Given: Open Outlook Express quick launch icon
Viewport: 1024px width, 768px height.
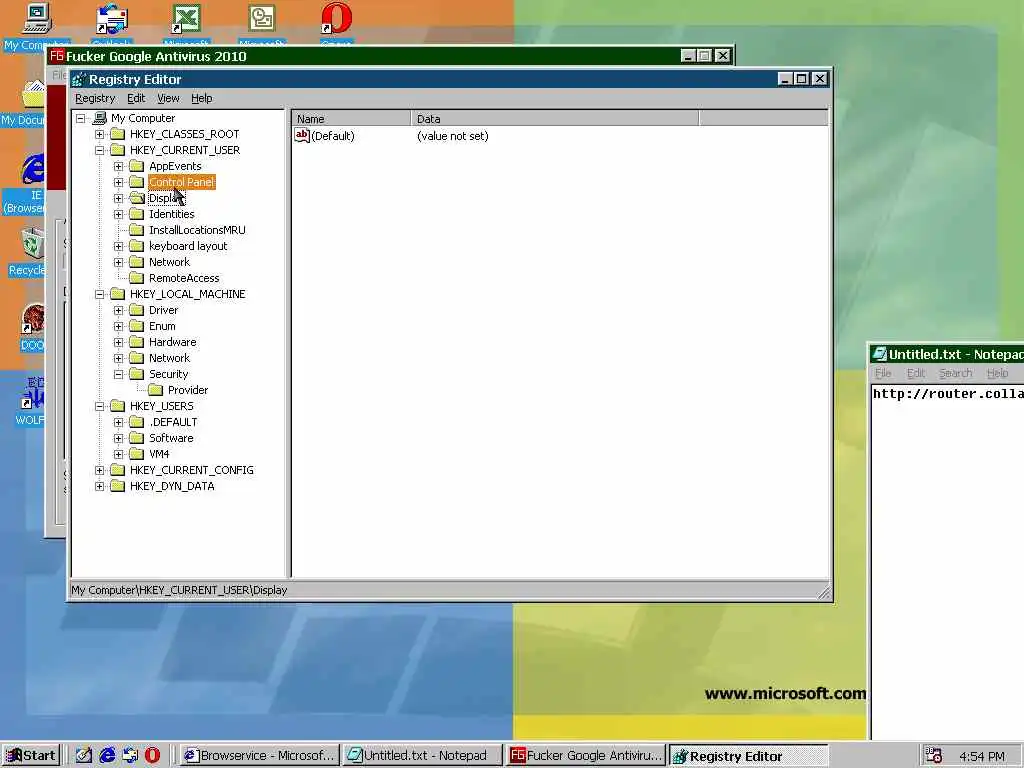Looking at the screenshot, I should point(130,756).
